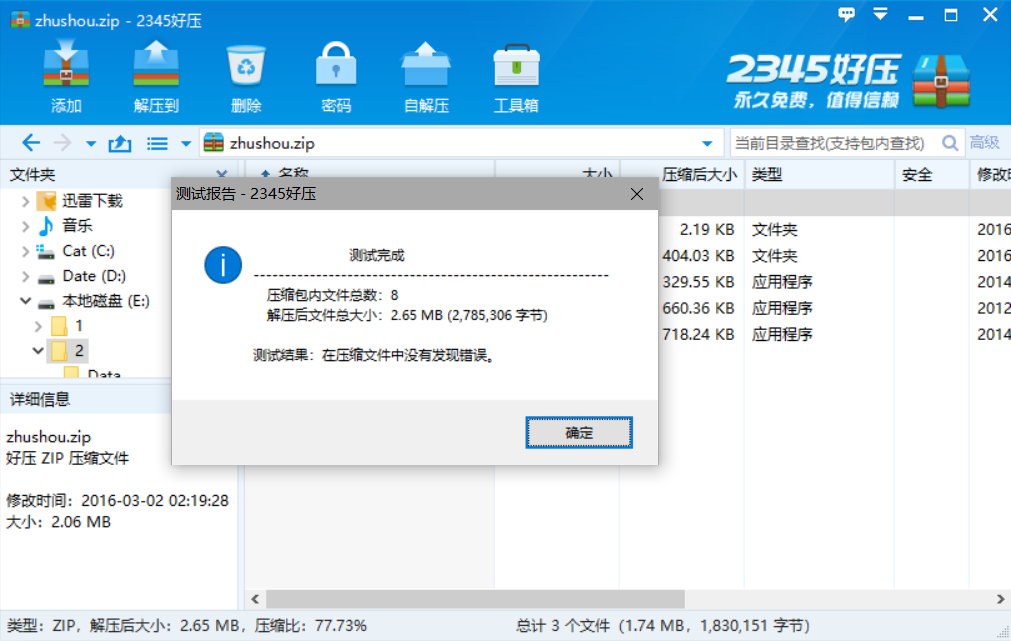Viewport: 1011px width, 641px height.
Task: Open the title bar menu triangle
Action: tap(880, 14)
